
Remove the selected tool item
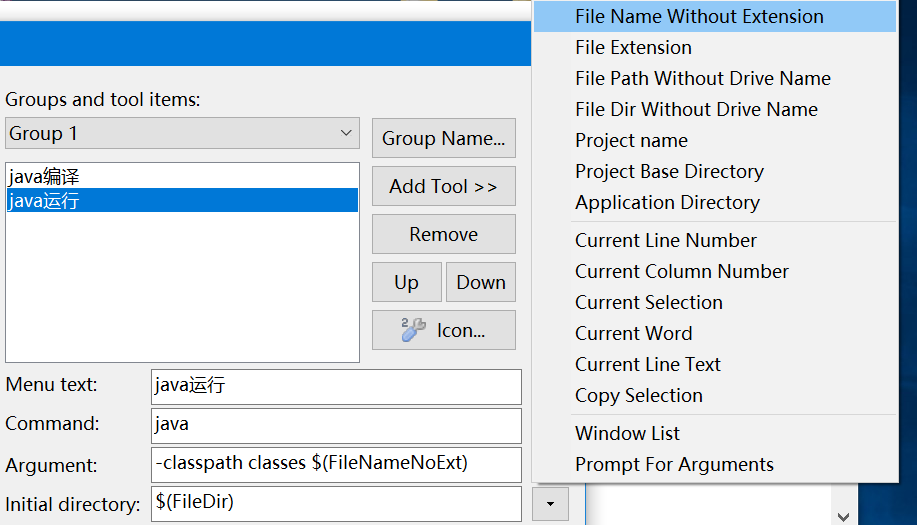[443, 234]
